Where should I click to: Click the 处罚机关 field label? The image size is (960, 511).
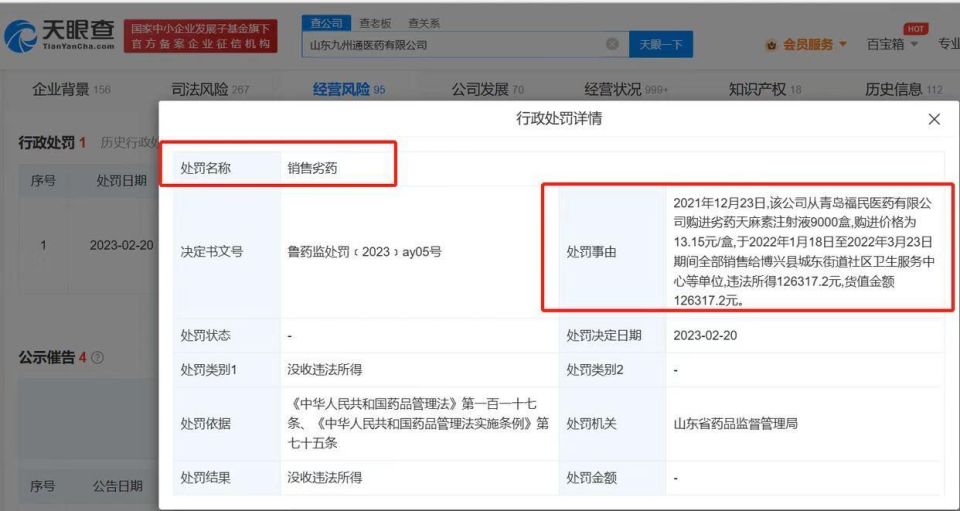(591, 423)
